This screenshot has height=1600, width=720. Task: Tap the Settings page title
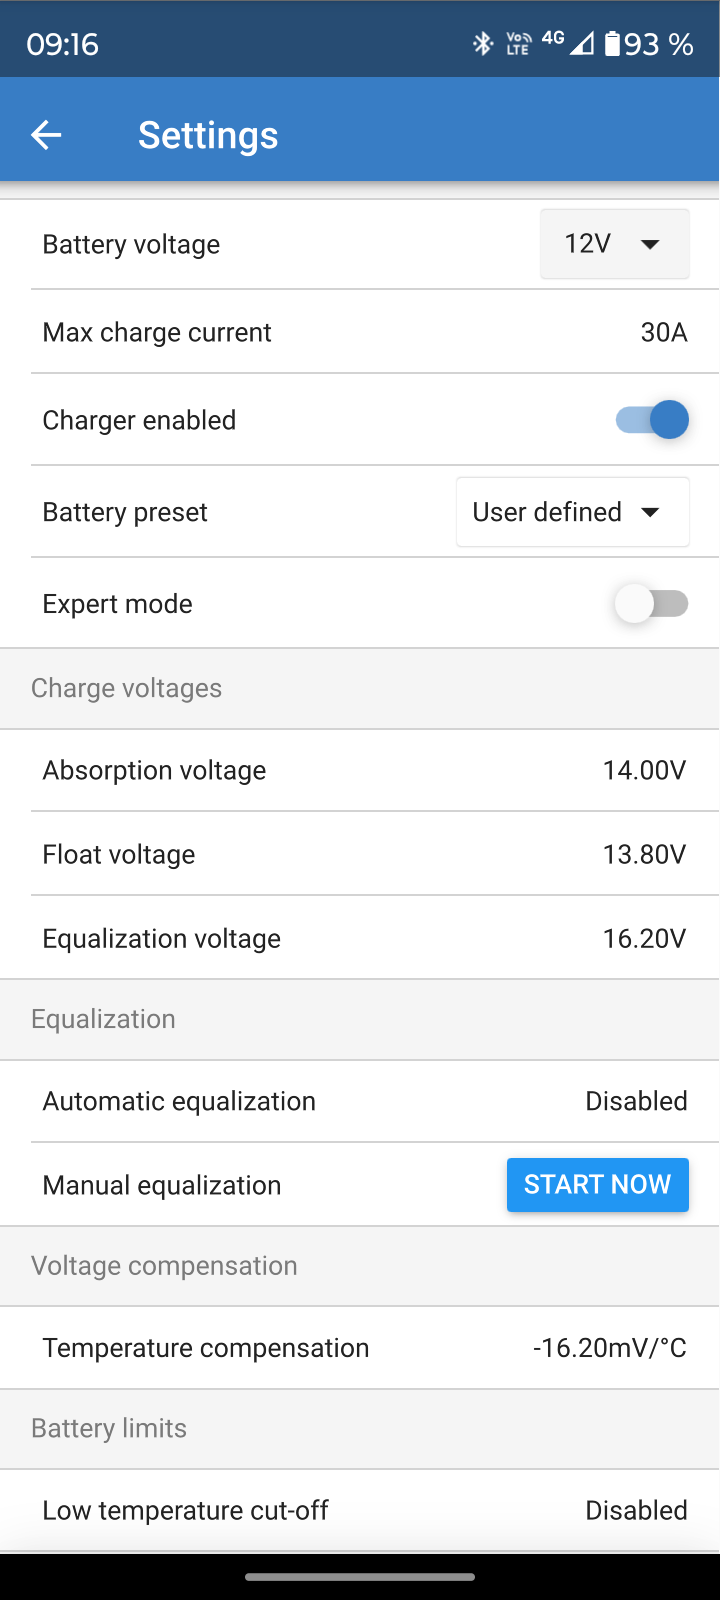208,135
